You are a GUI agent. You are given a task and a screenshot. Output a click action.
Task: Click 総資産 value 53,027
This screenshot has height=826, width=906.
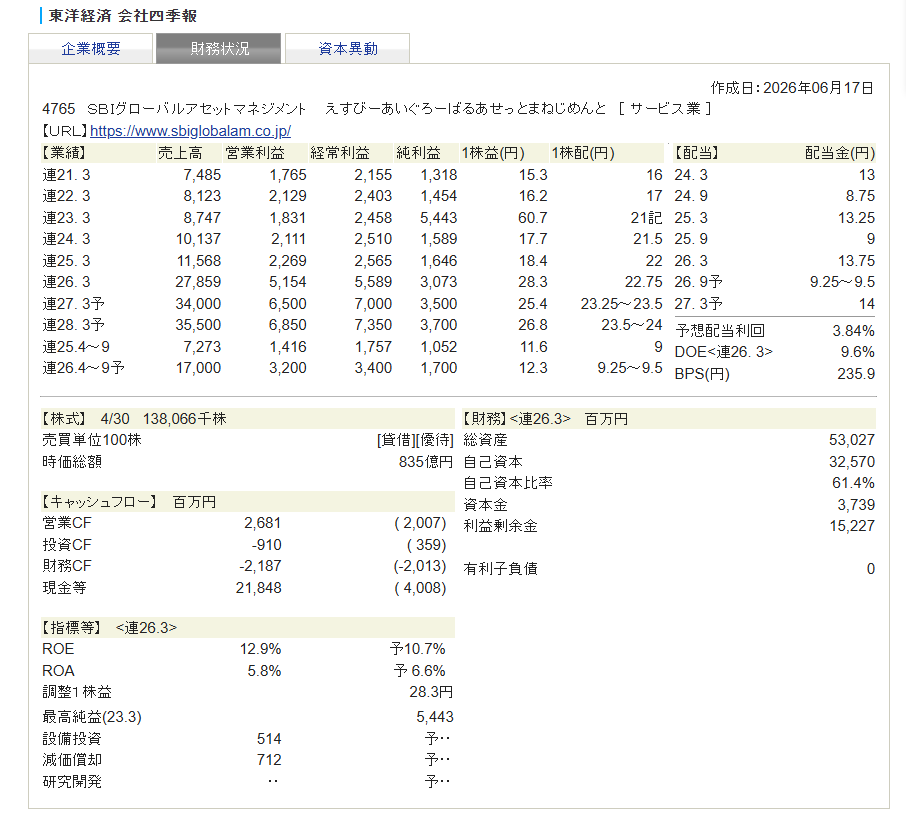tap(852, 440)
